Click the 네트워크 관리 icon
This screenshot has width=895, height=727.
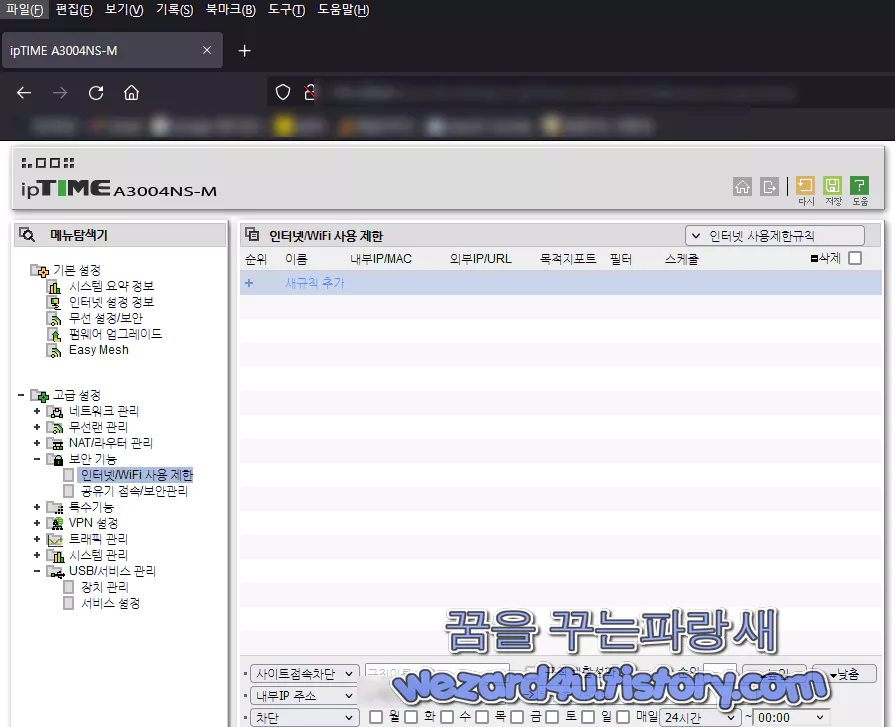click(56, 411)
